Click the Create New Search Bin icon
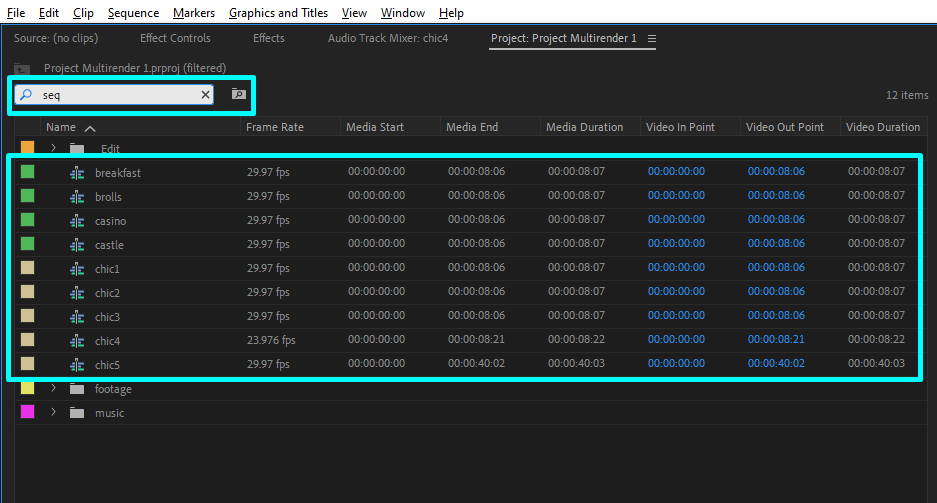The height and width of the screenshot is (503, 937). pyautogui.click(x=238, y=94)
